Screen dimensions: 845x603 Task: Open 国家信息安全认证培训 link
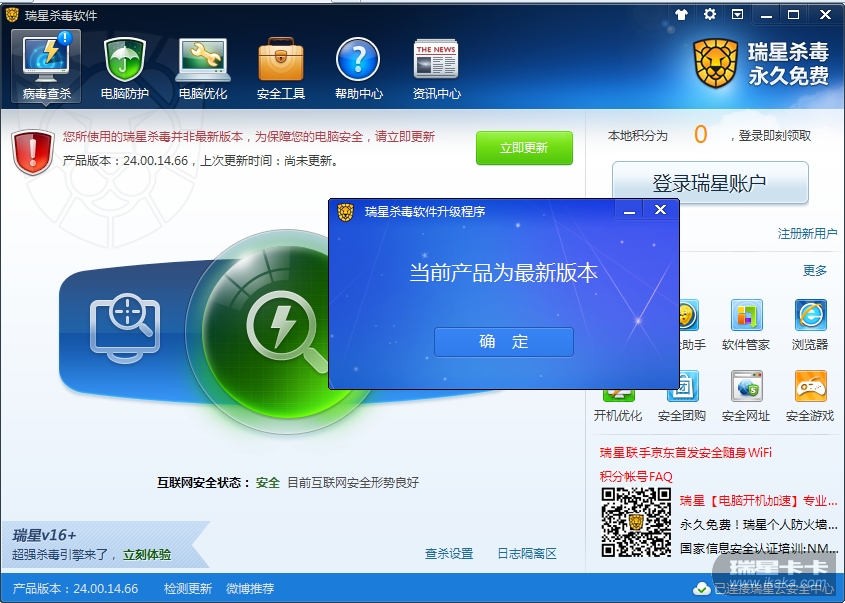[758, 549]
